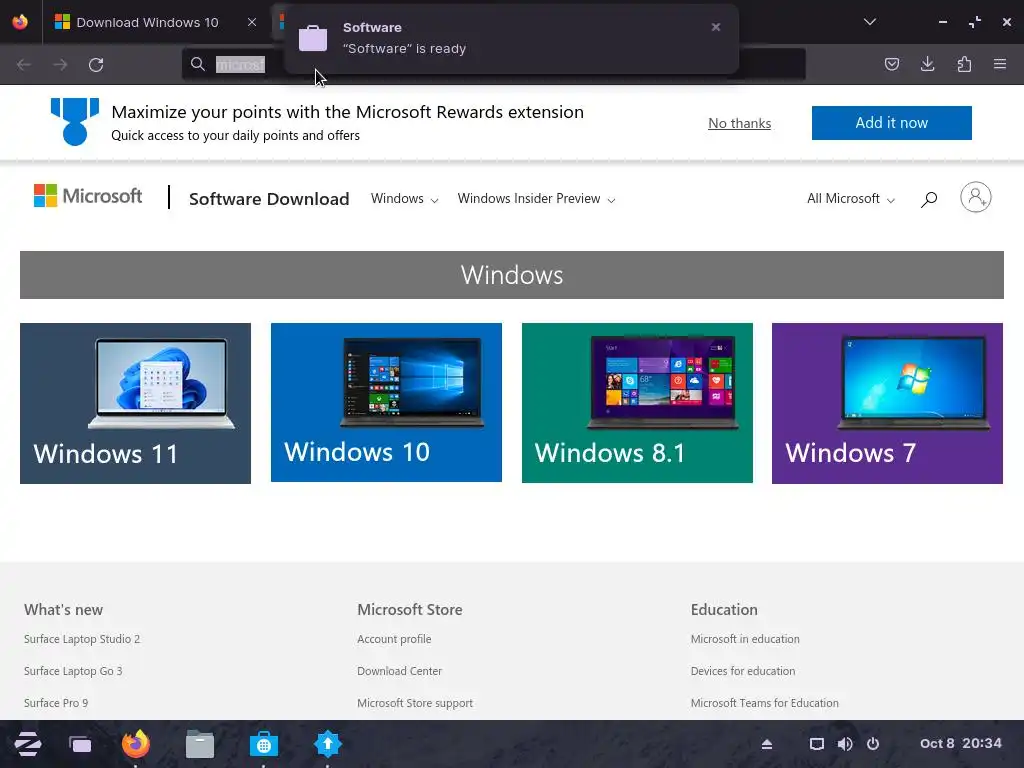Click the Firefox icon in the taskbar

pos(136,744)
